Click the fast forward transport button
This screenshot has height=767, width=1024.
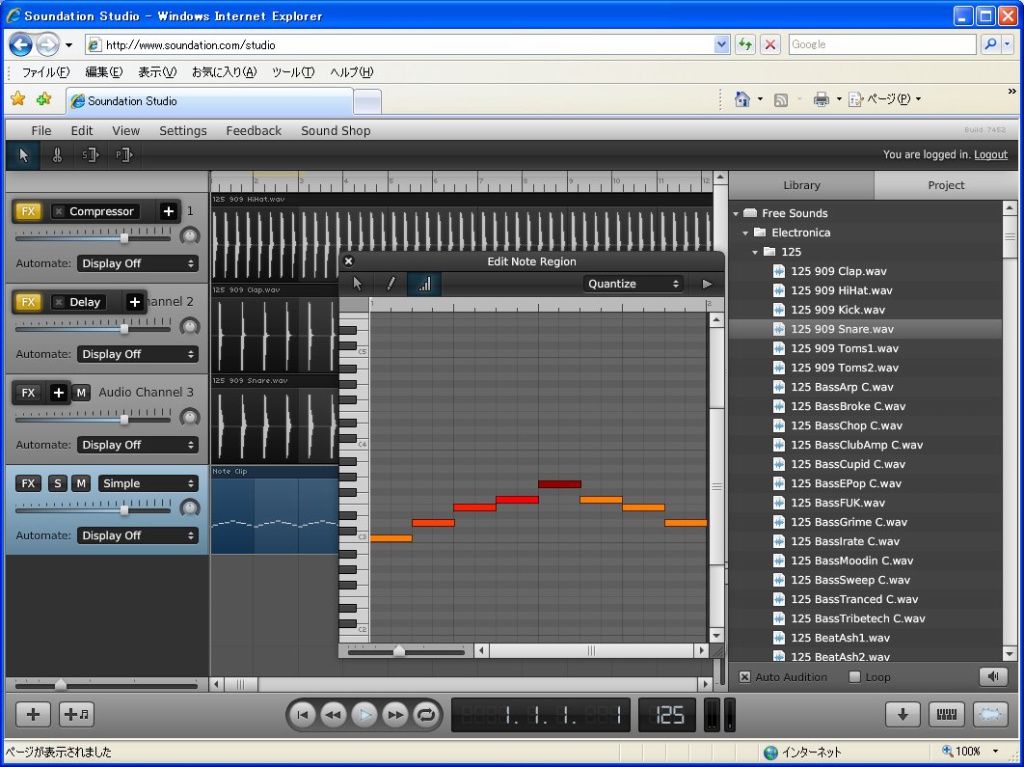pos(396,715)
